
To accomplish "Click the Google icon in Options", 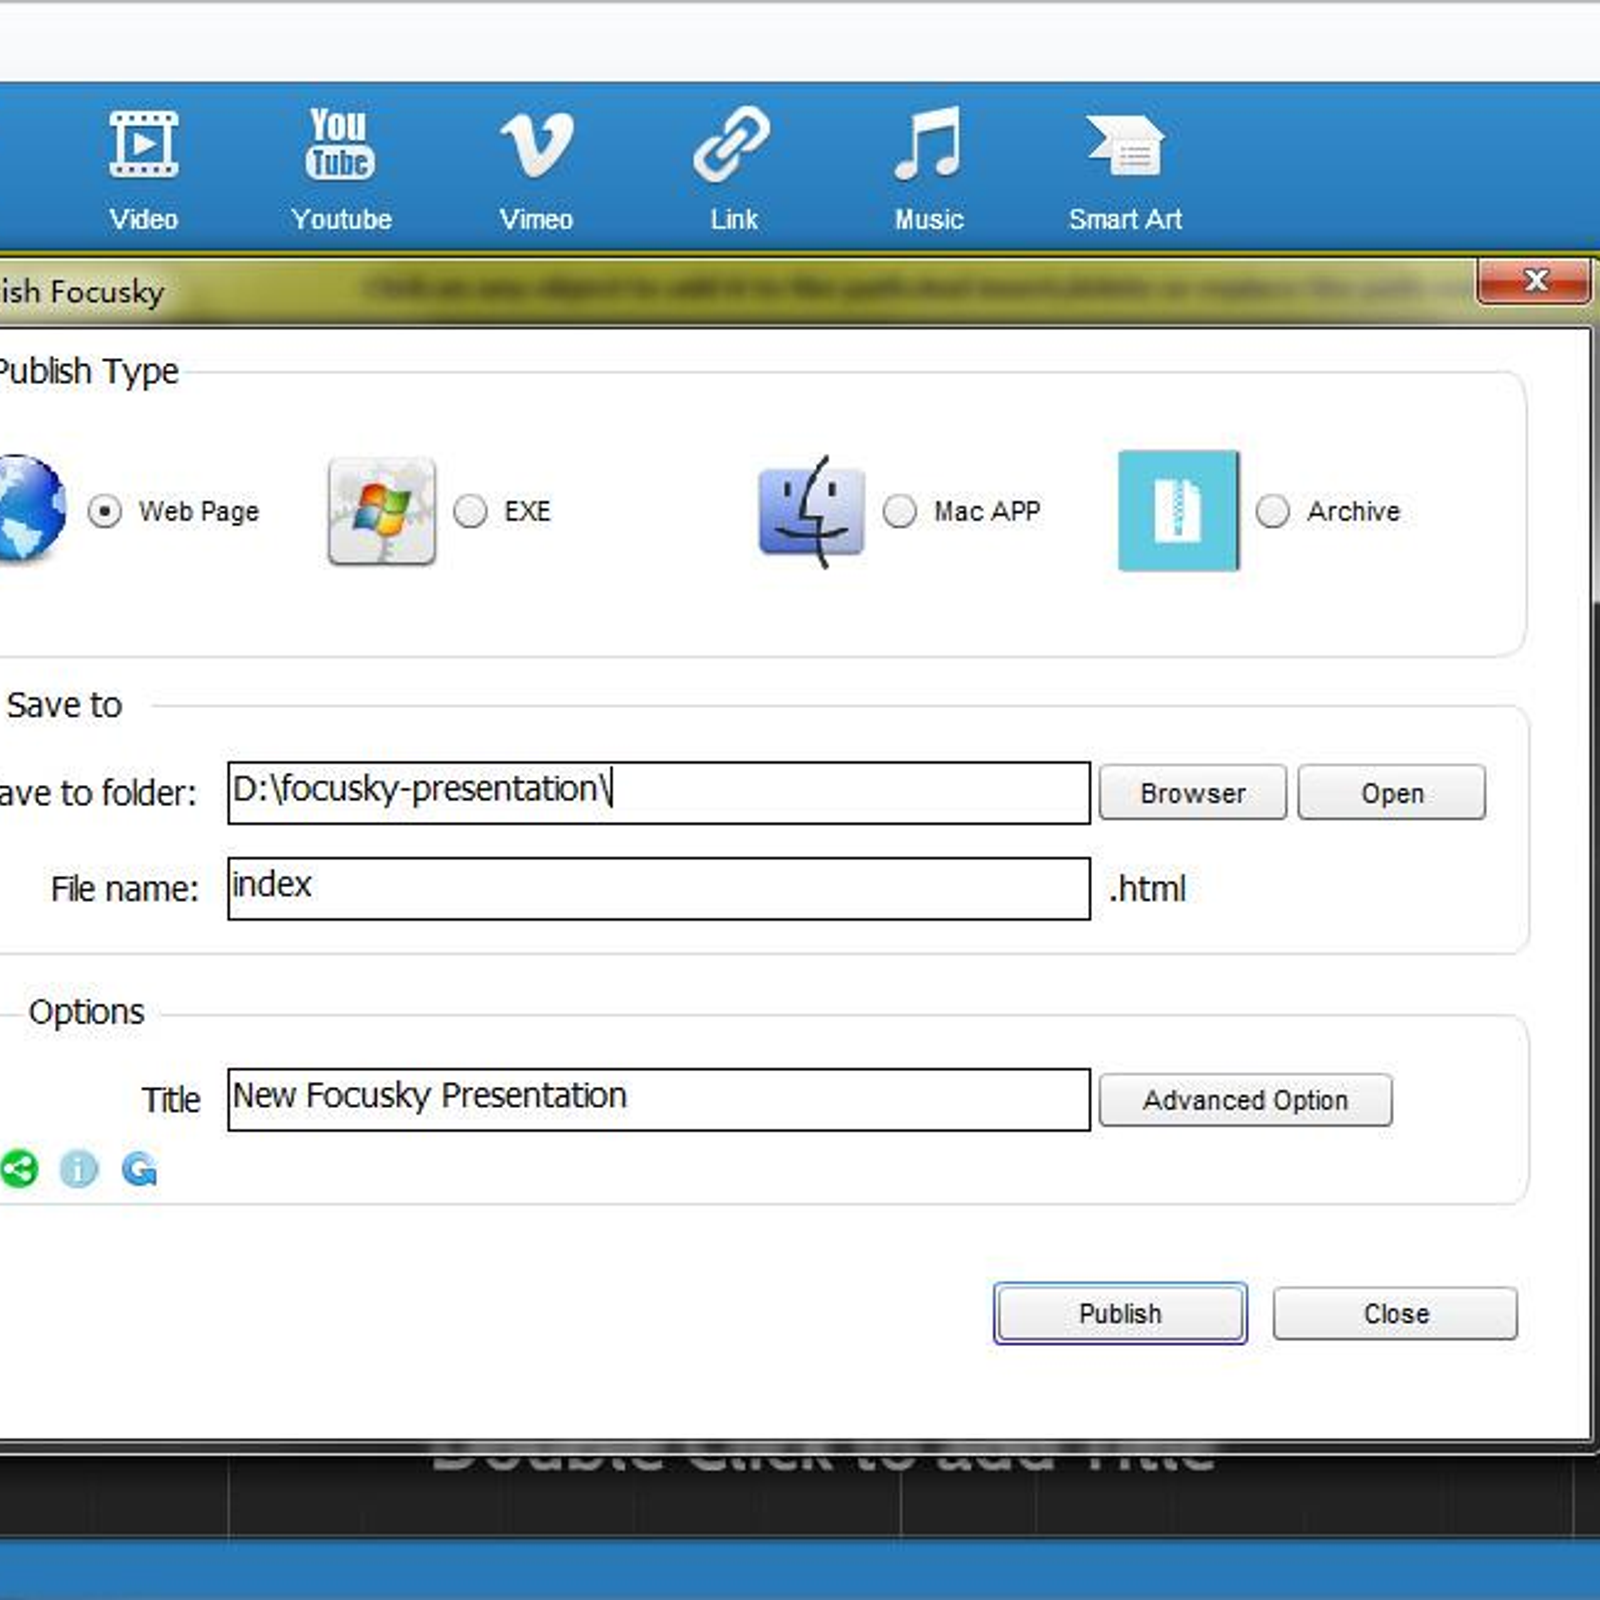I will point(139,1168).
